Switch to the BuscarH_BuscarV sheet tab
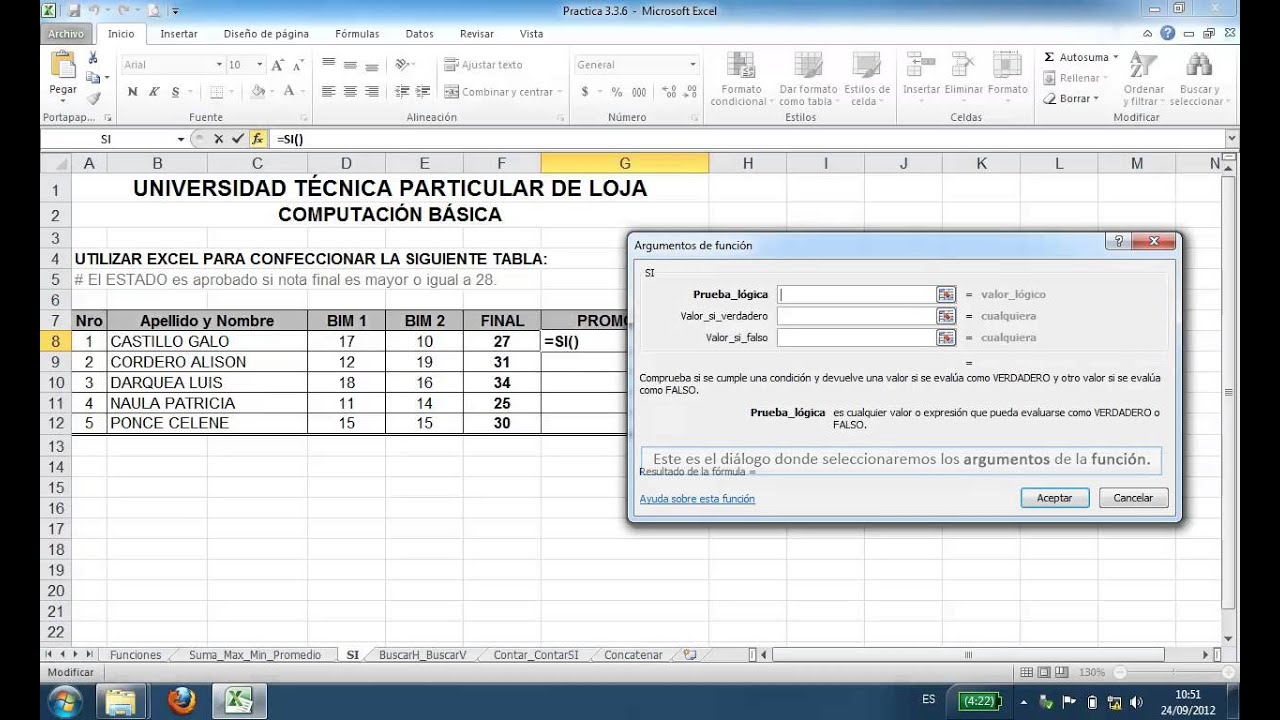This screenshot has height=720, width=1280. coord(422,655)
